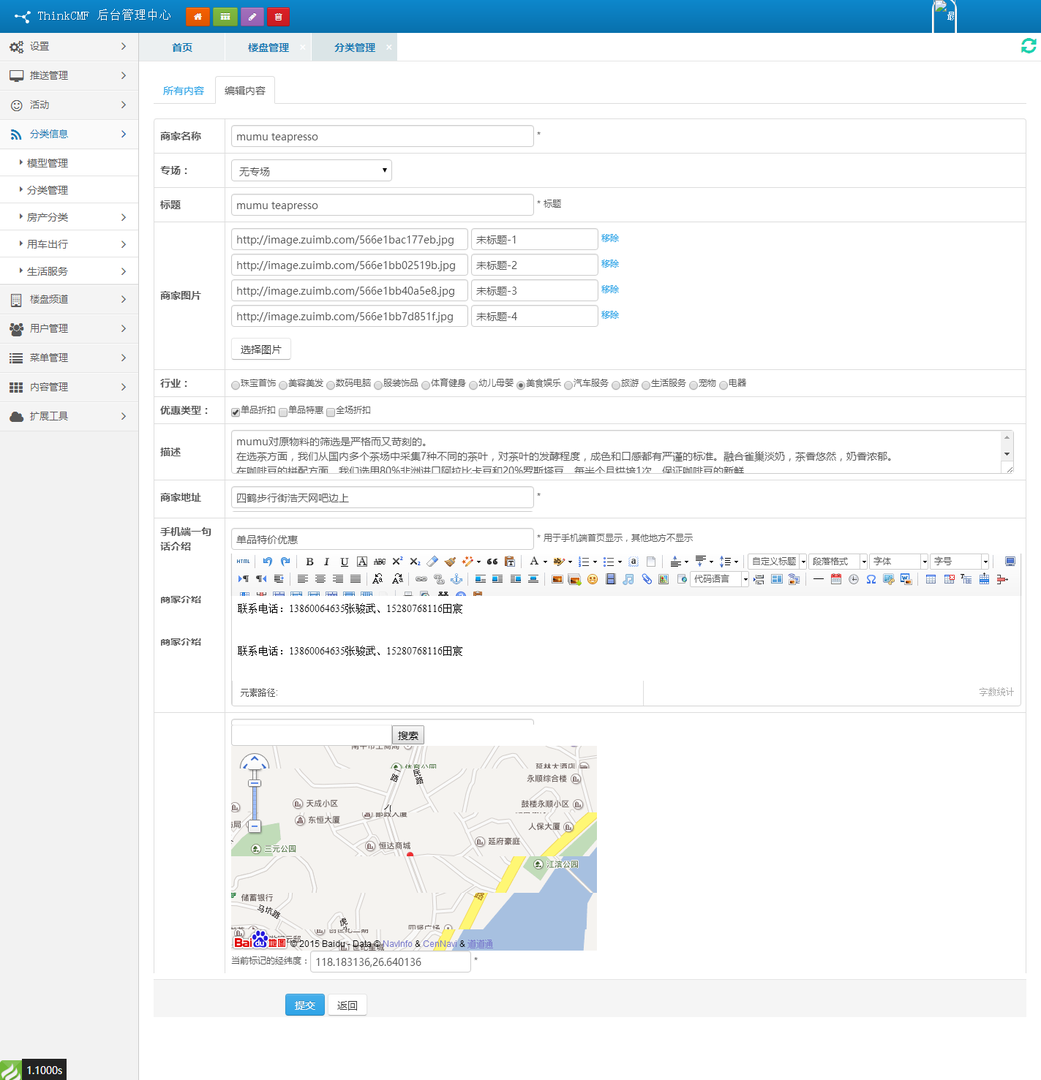Viewport: 1041px width, 1080px height.
Task: Click the anchor icon in editor
Action: [456, 579]
